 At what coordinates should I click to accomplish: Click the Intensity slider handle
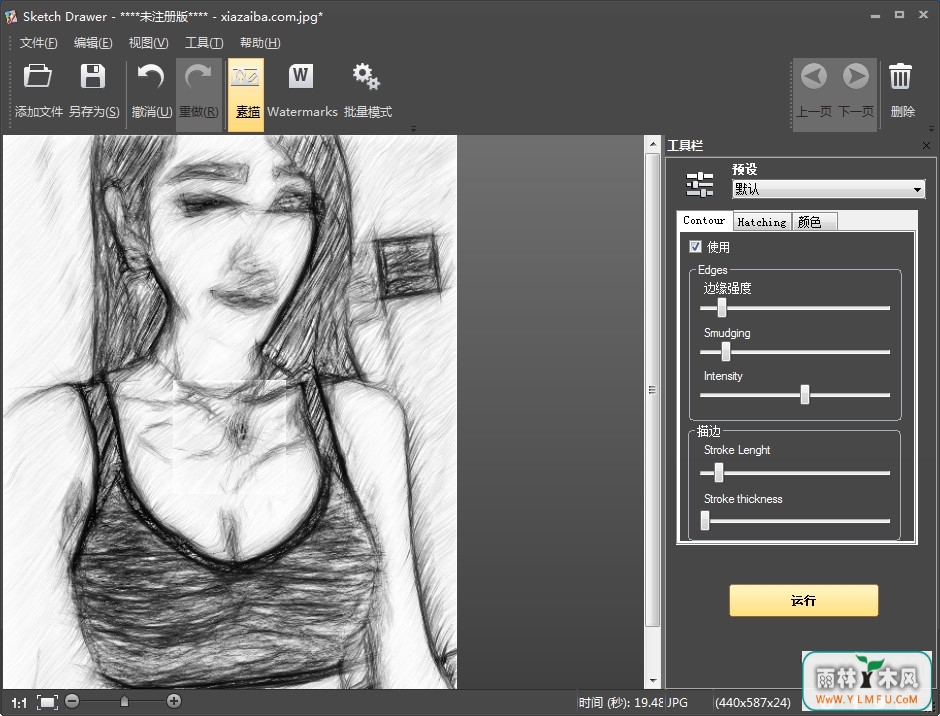click(805, 395)
